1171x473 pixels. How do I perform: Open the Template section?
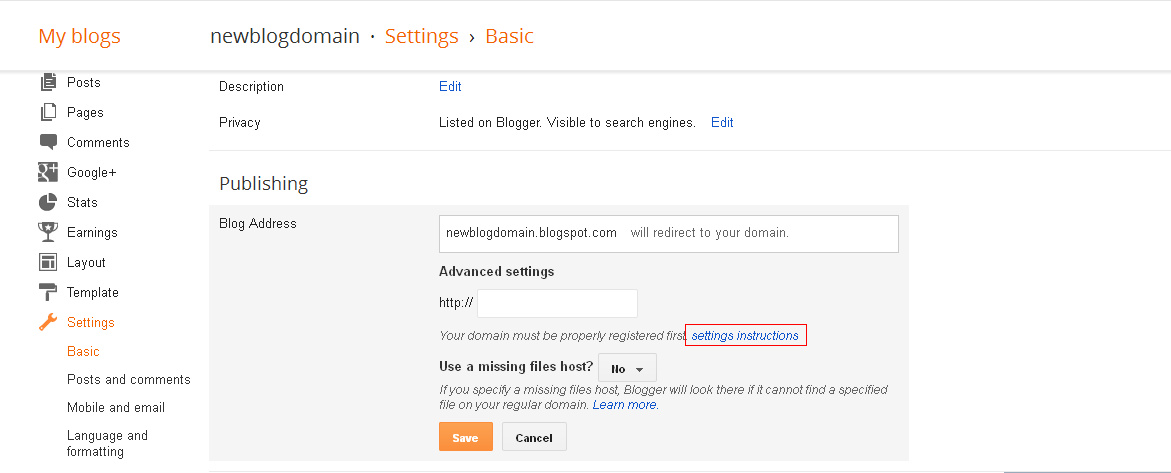pyautogui.click(x=93, y=292)
